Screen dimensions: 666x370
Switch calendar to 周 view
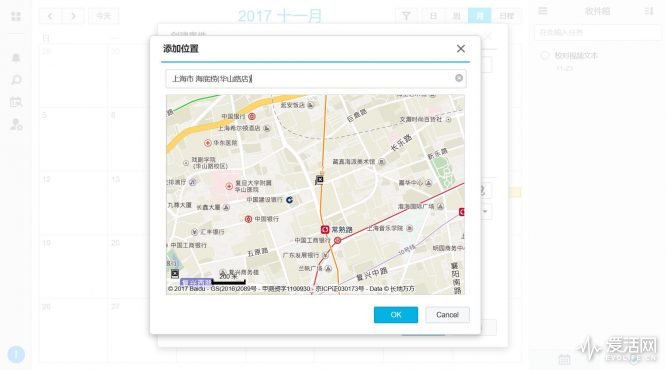pos(457,16)
